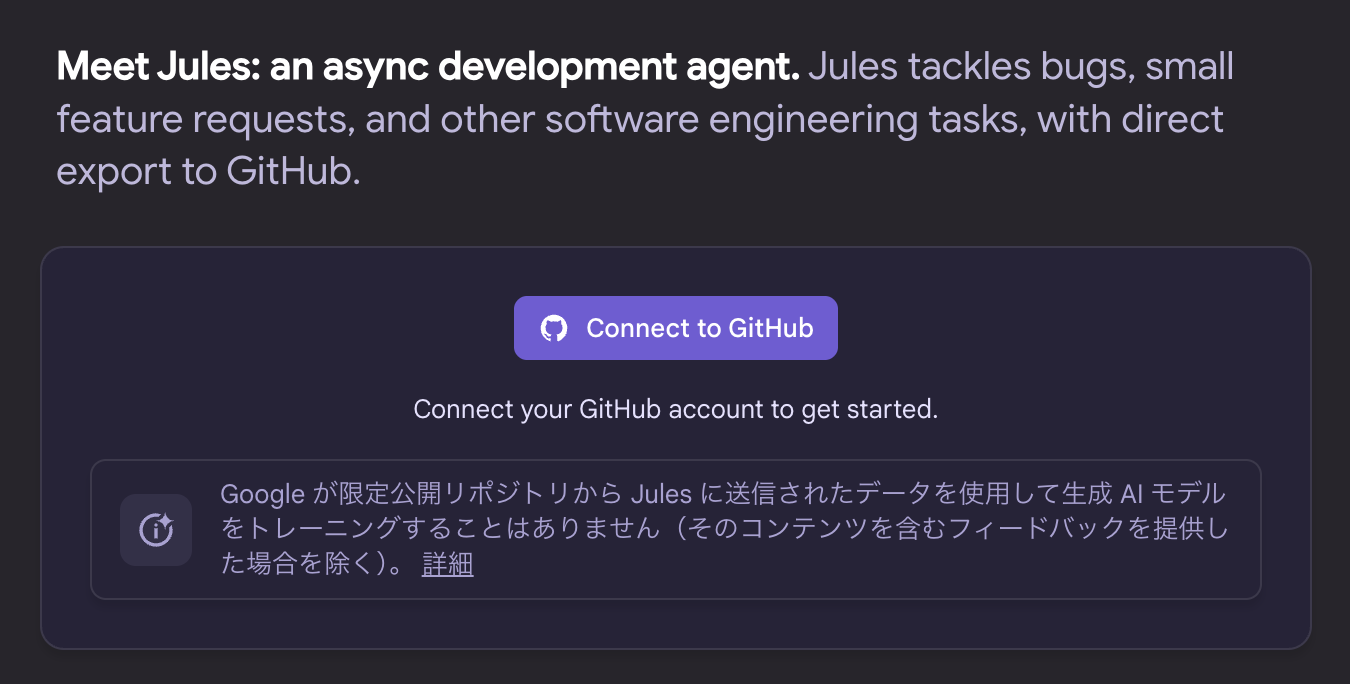Click "Connect your GitHub account to get started"
Viewport: 1350px width, 684px height.
pos(676,409)
